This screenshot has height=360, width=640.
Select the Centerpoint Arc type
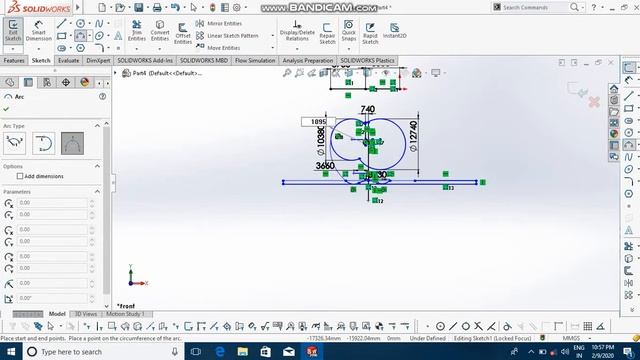point(15,143)
